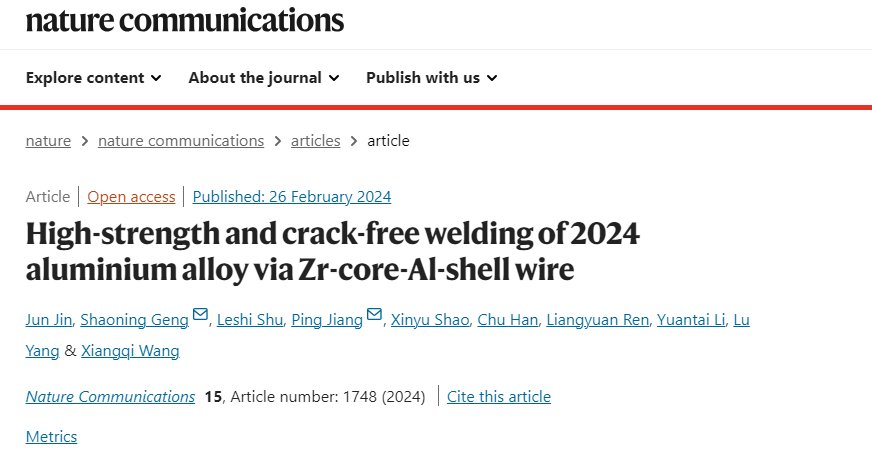Open the nature communications breadcrumb link
The width and height of the screenshot is (872, 461).
click(x=181, y=141)
